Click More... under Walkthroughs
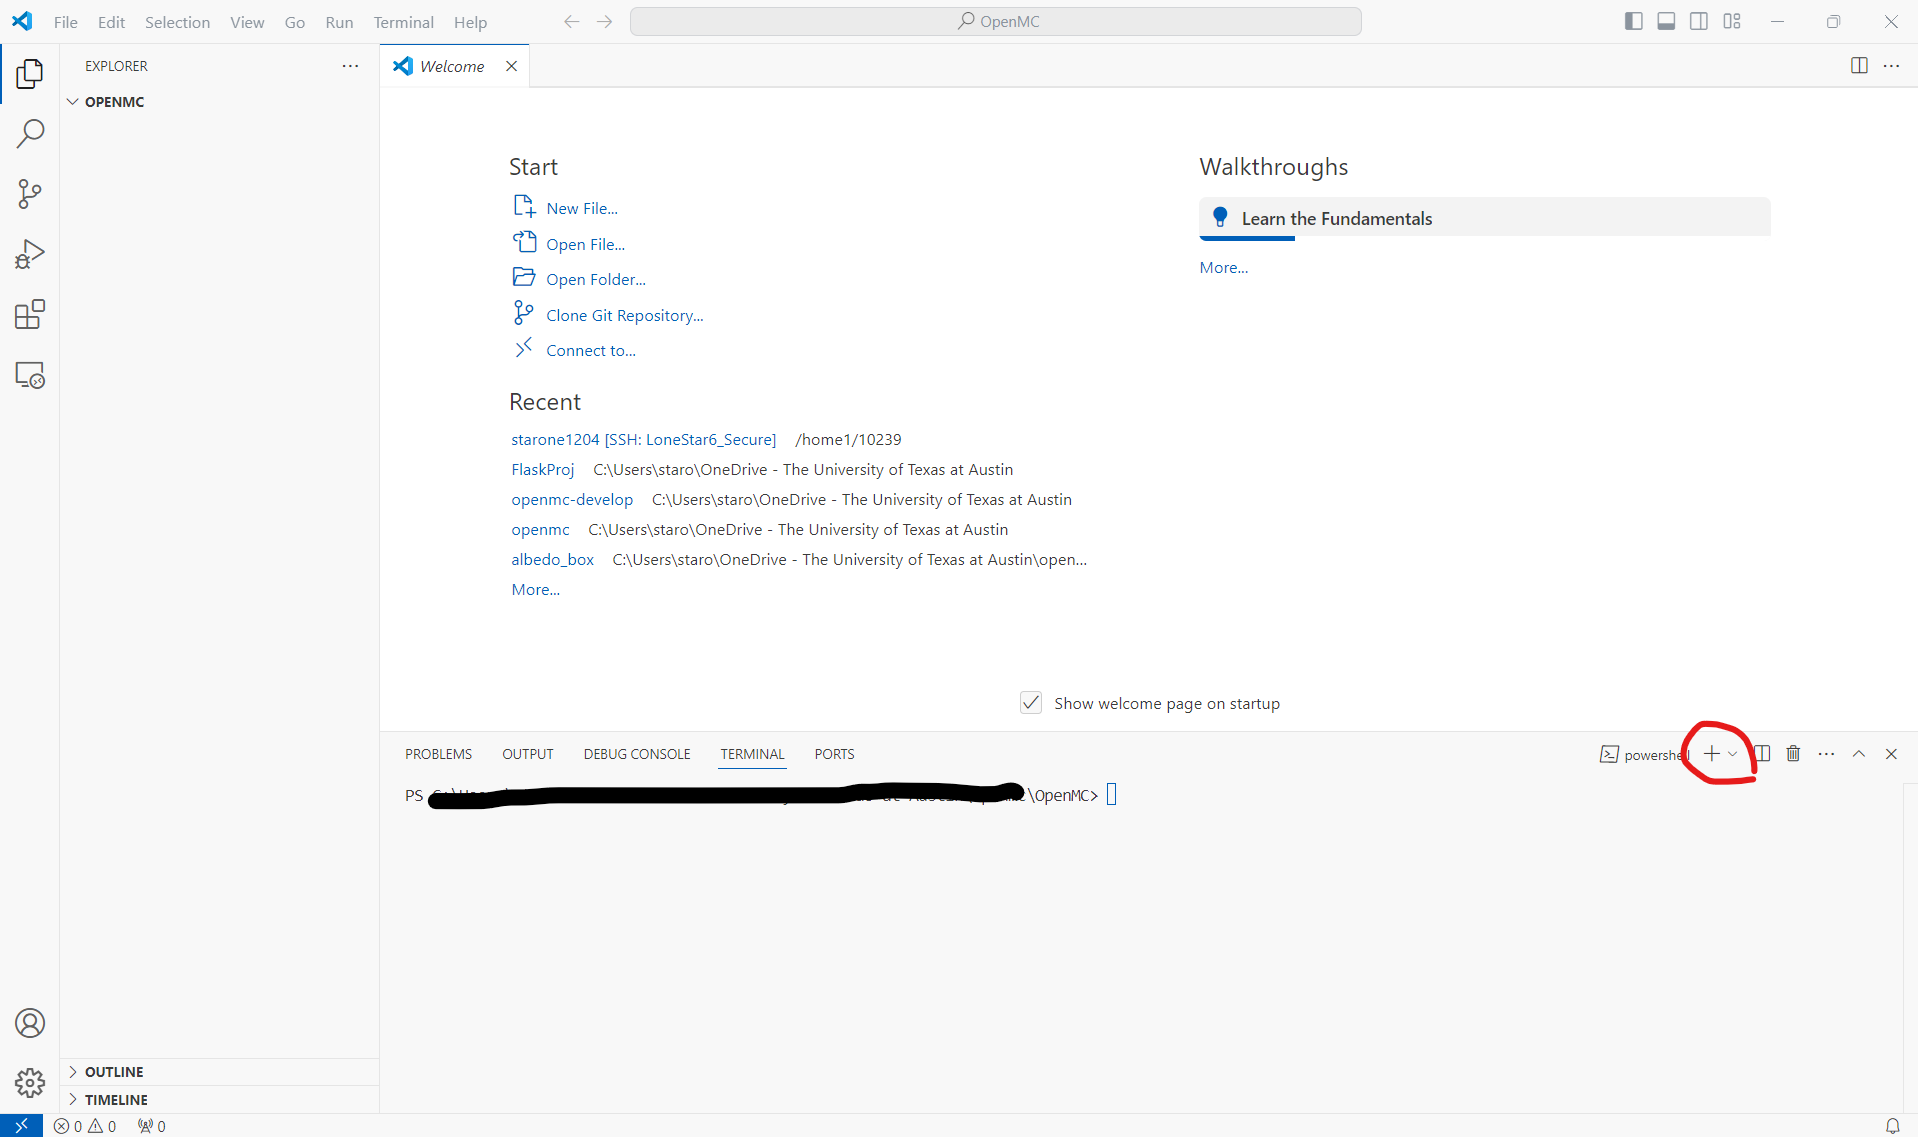 (x=1223, y=267)
